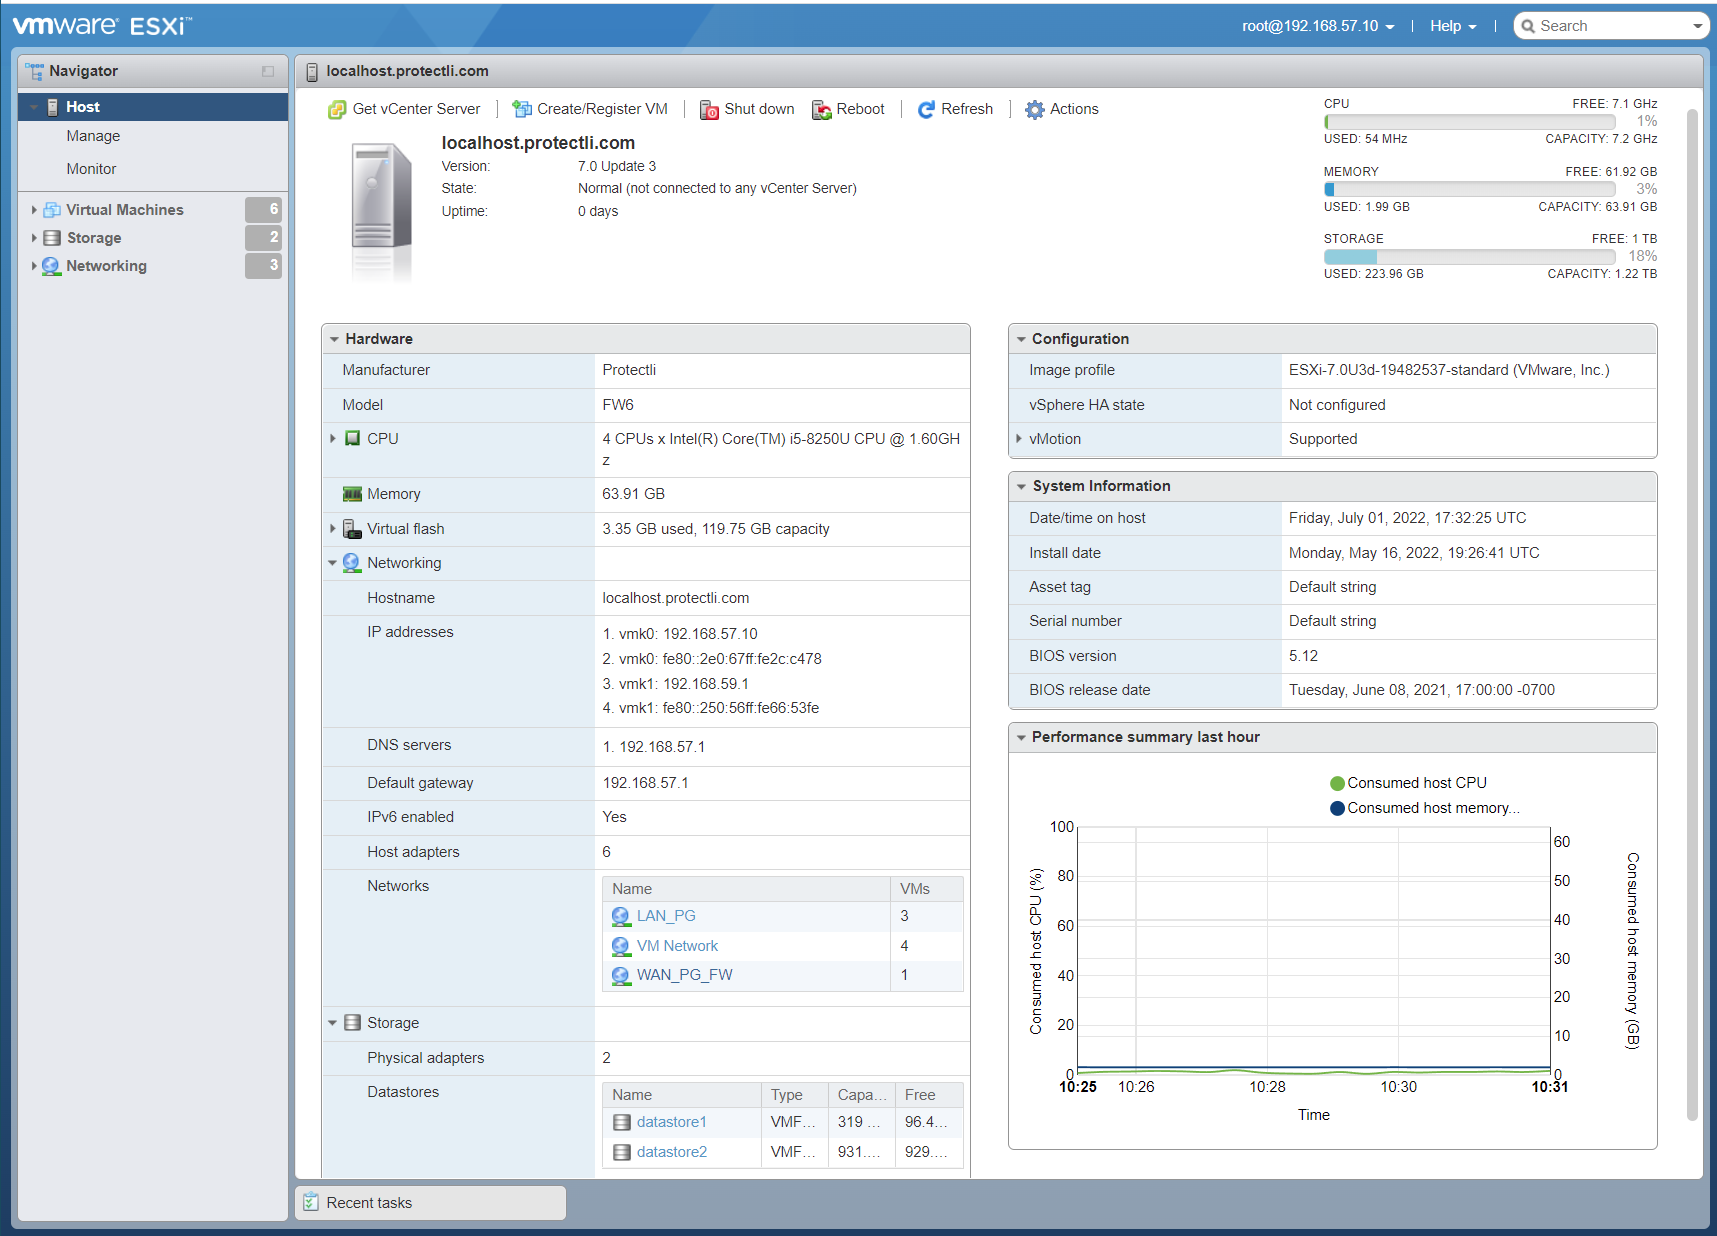Open the VM Network link
This screenshot has height=1236, width=1717.
(677, 946)
